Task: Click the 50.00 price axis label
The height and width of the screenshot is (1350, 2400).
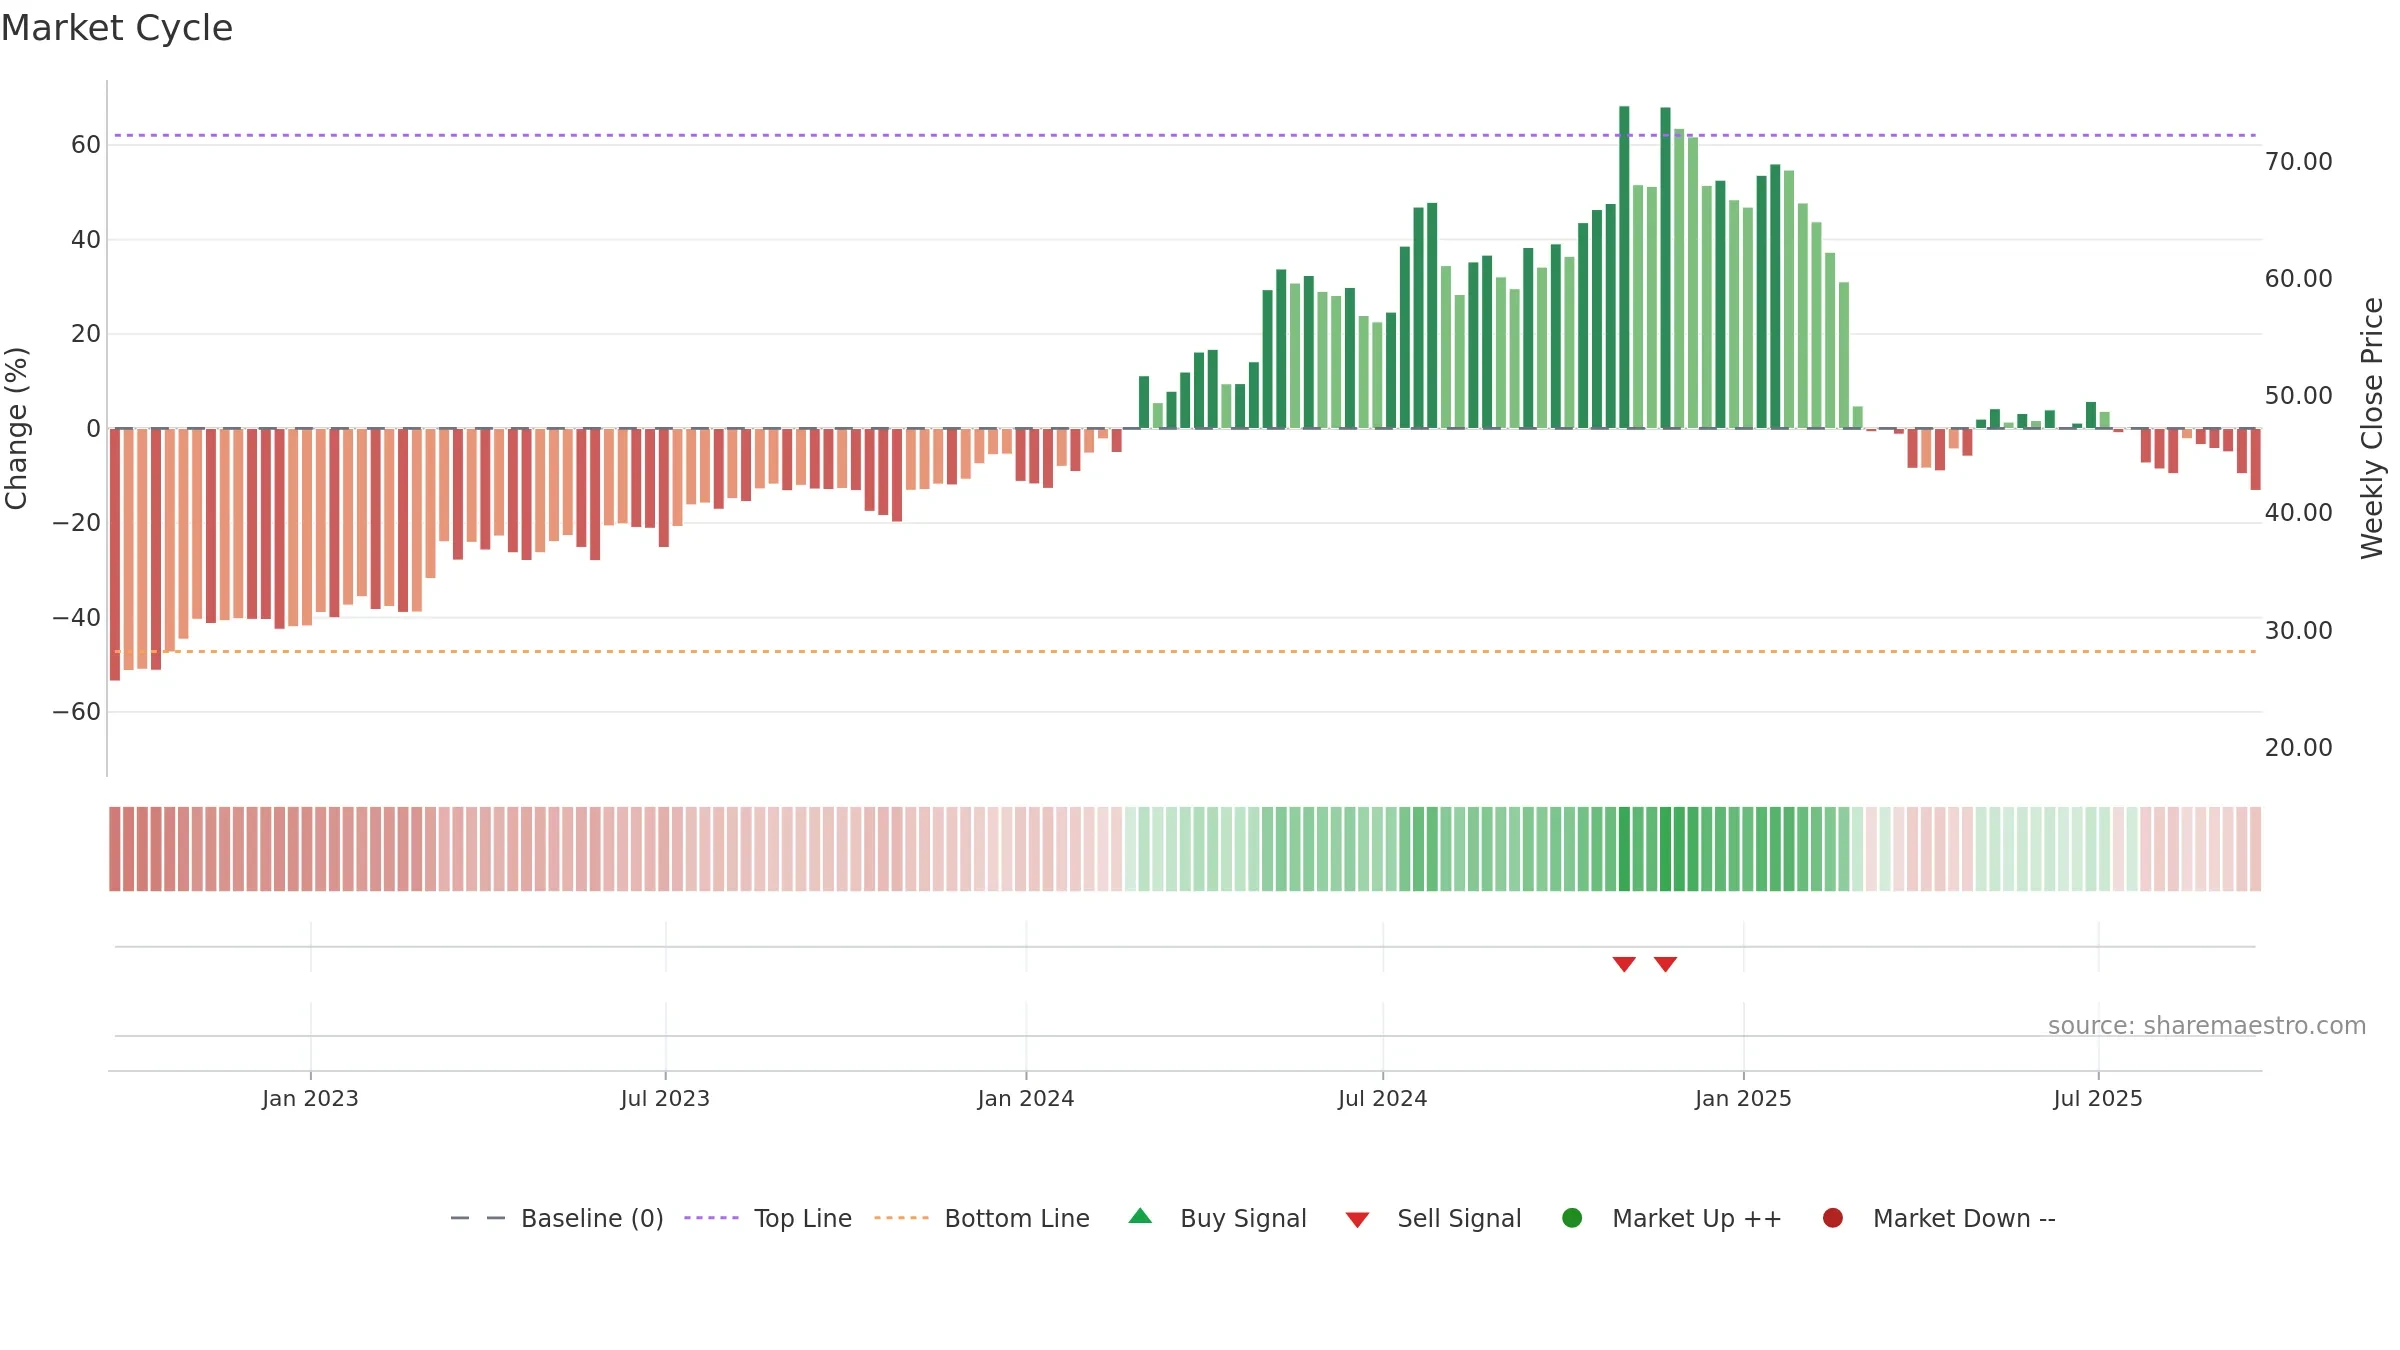Action: 2298,395
